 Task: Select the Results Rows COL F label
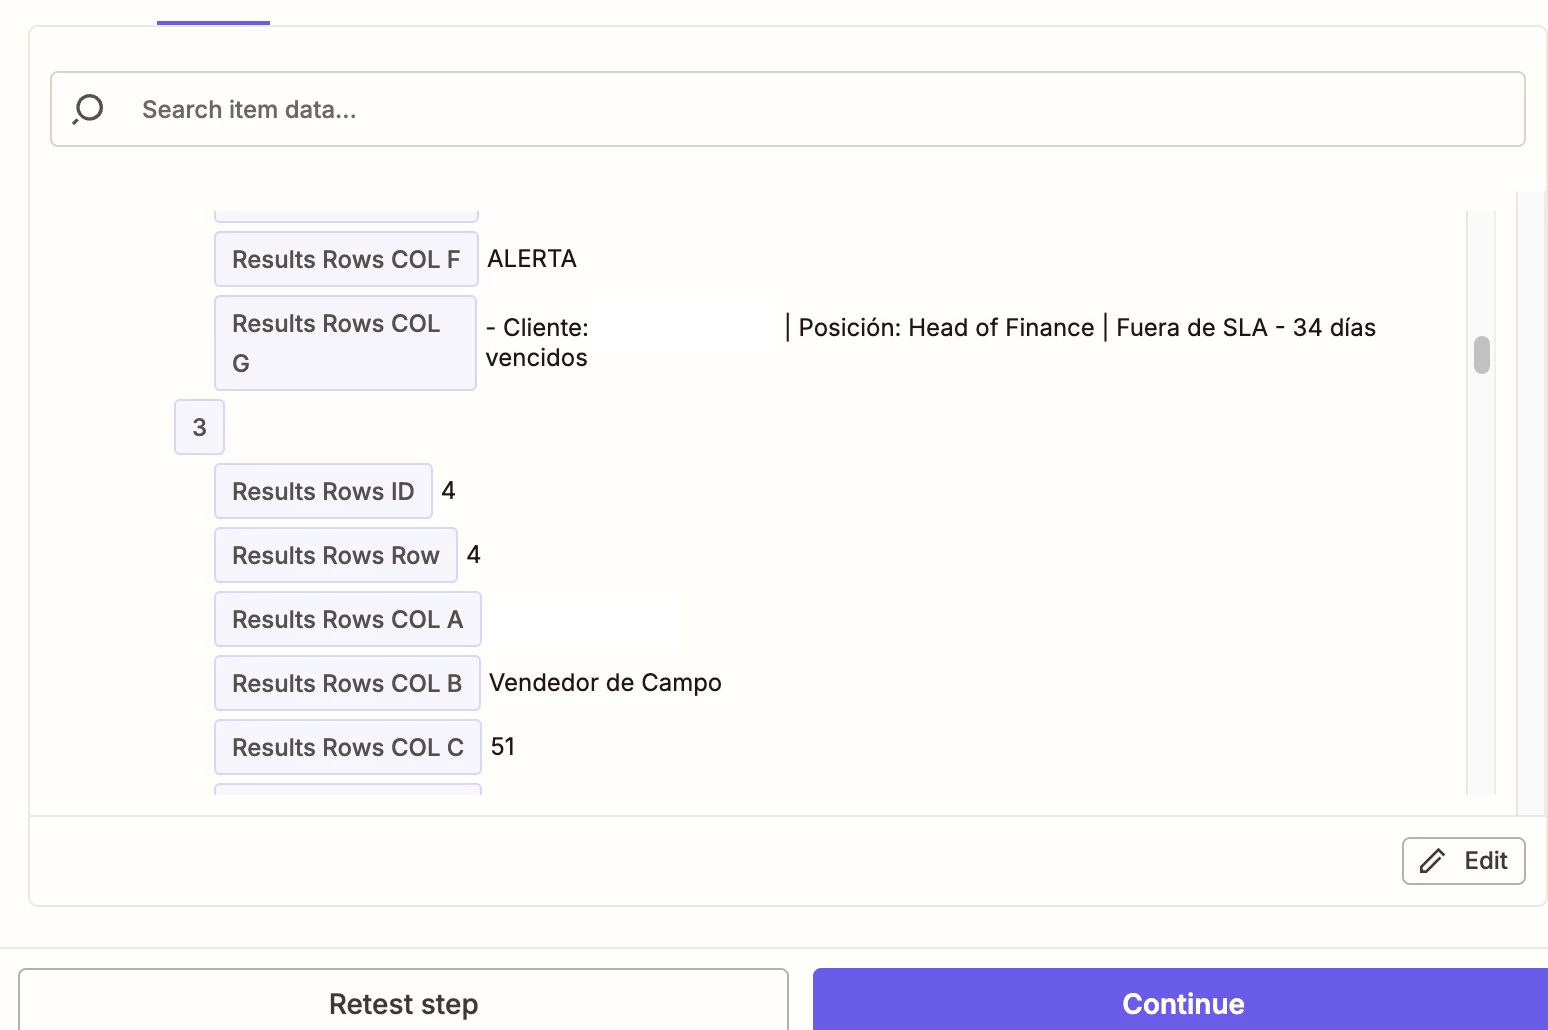pyautogui.click(x=346, y=259)
